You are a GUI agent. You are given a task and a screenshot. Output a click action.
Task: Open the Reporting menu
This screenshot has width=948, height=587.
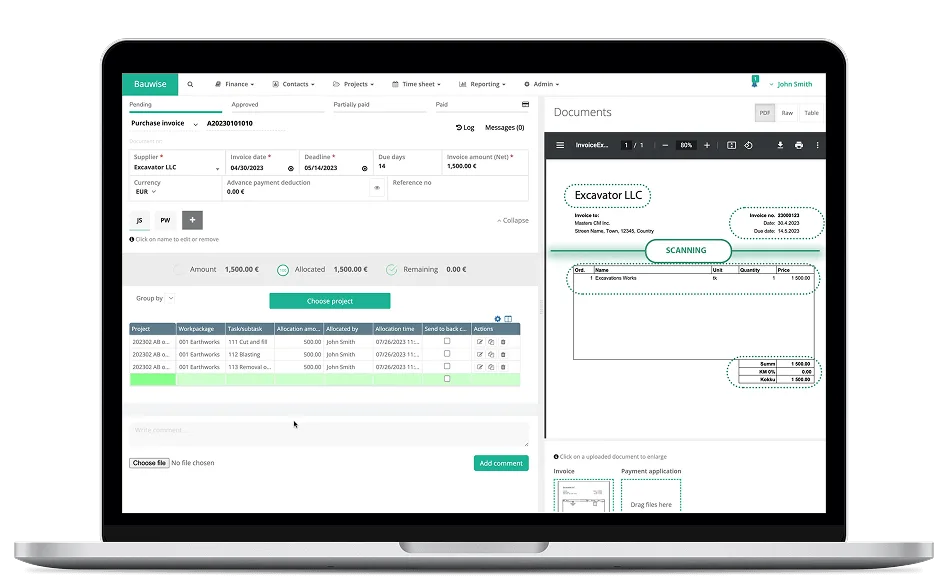[x=483, y=84]
